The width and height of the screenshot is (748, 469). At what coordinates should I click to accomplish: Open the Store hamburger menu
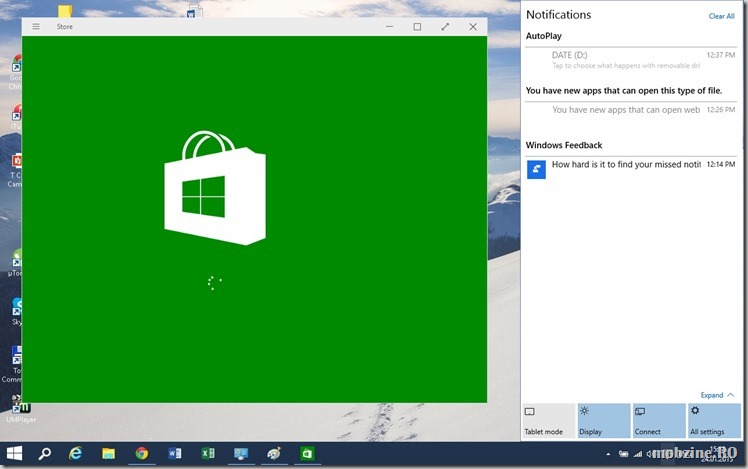tap(36, 27)
